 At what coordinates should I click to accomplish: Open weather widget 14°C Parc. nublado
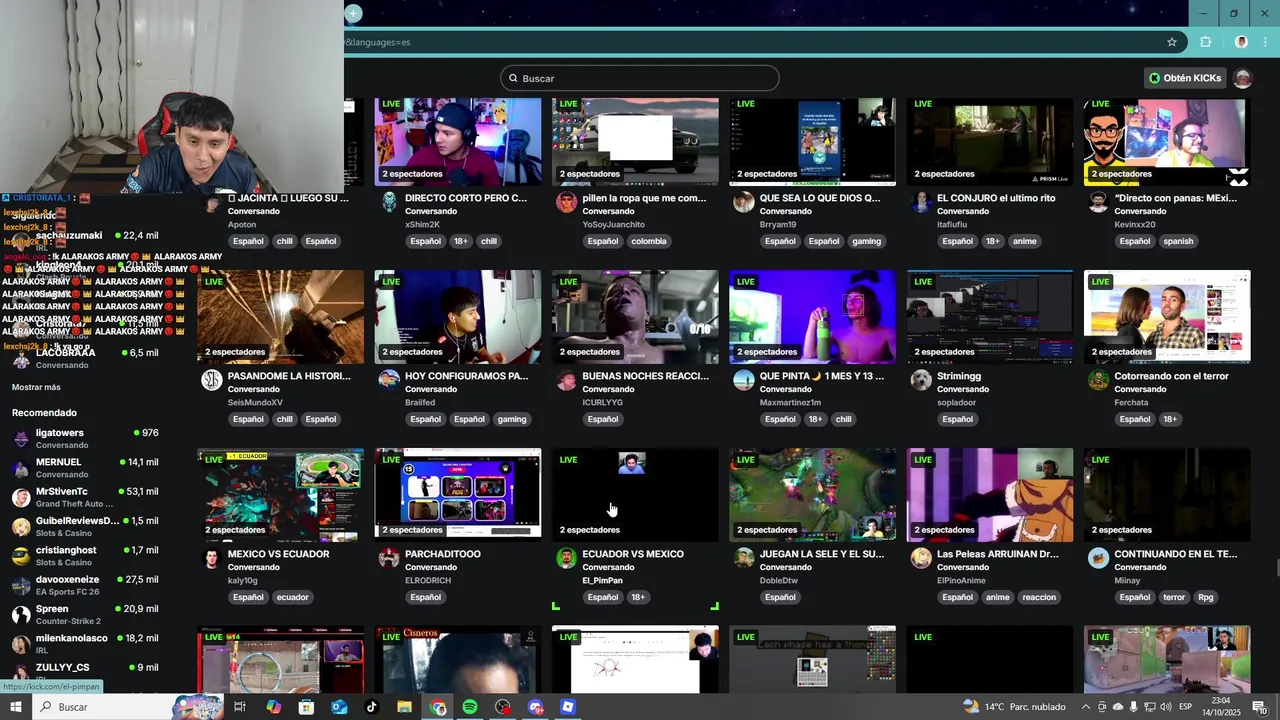click(1014, 707)
